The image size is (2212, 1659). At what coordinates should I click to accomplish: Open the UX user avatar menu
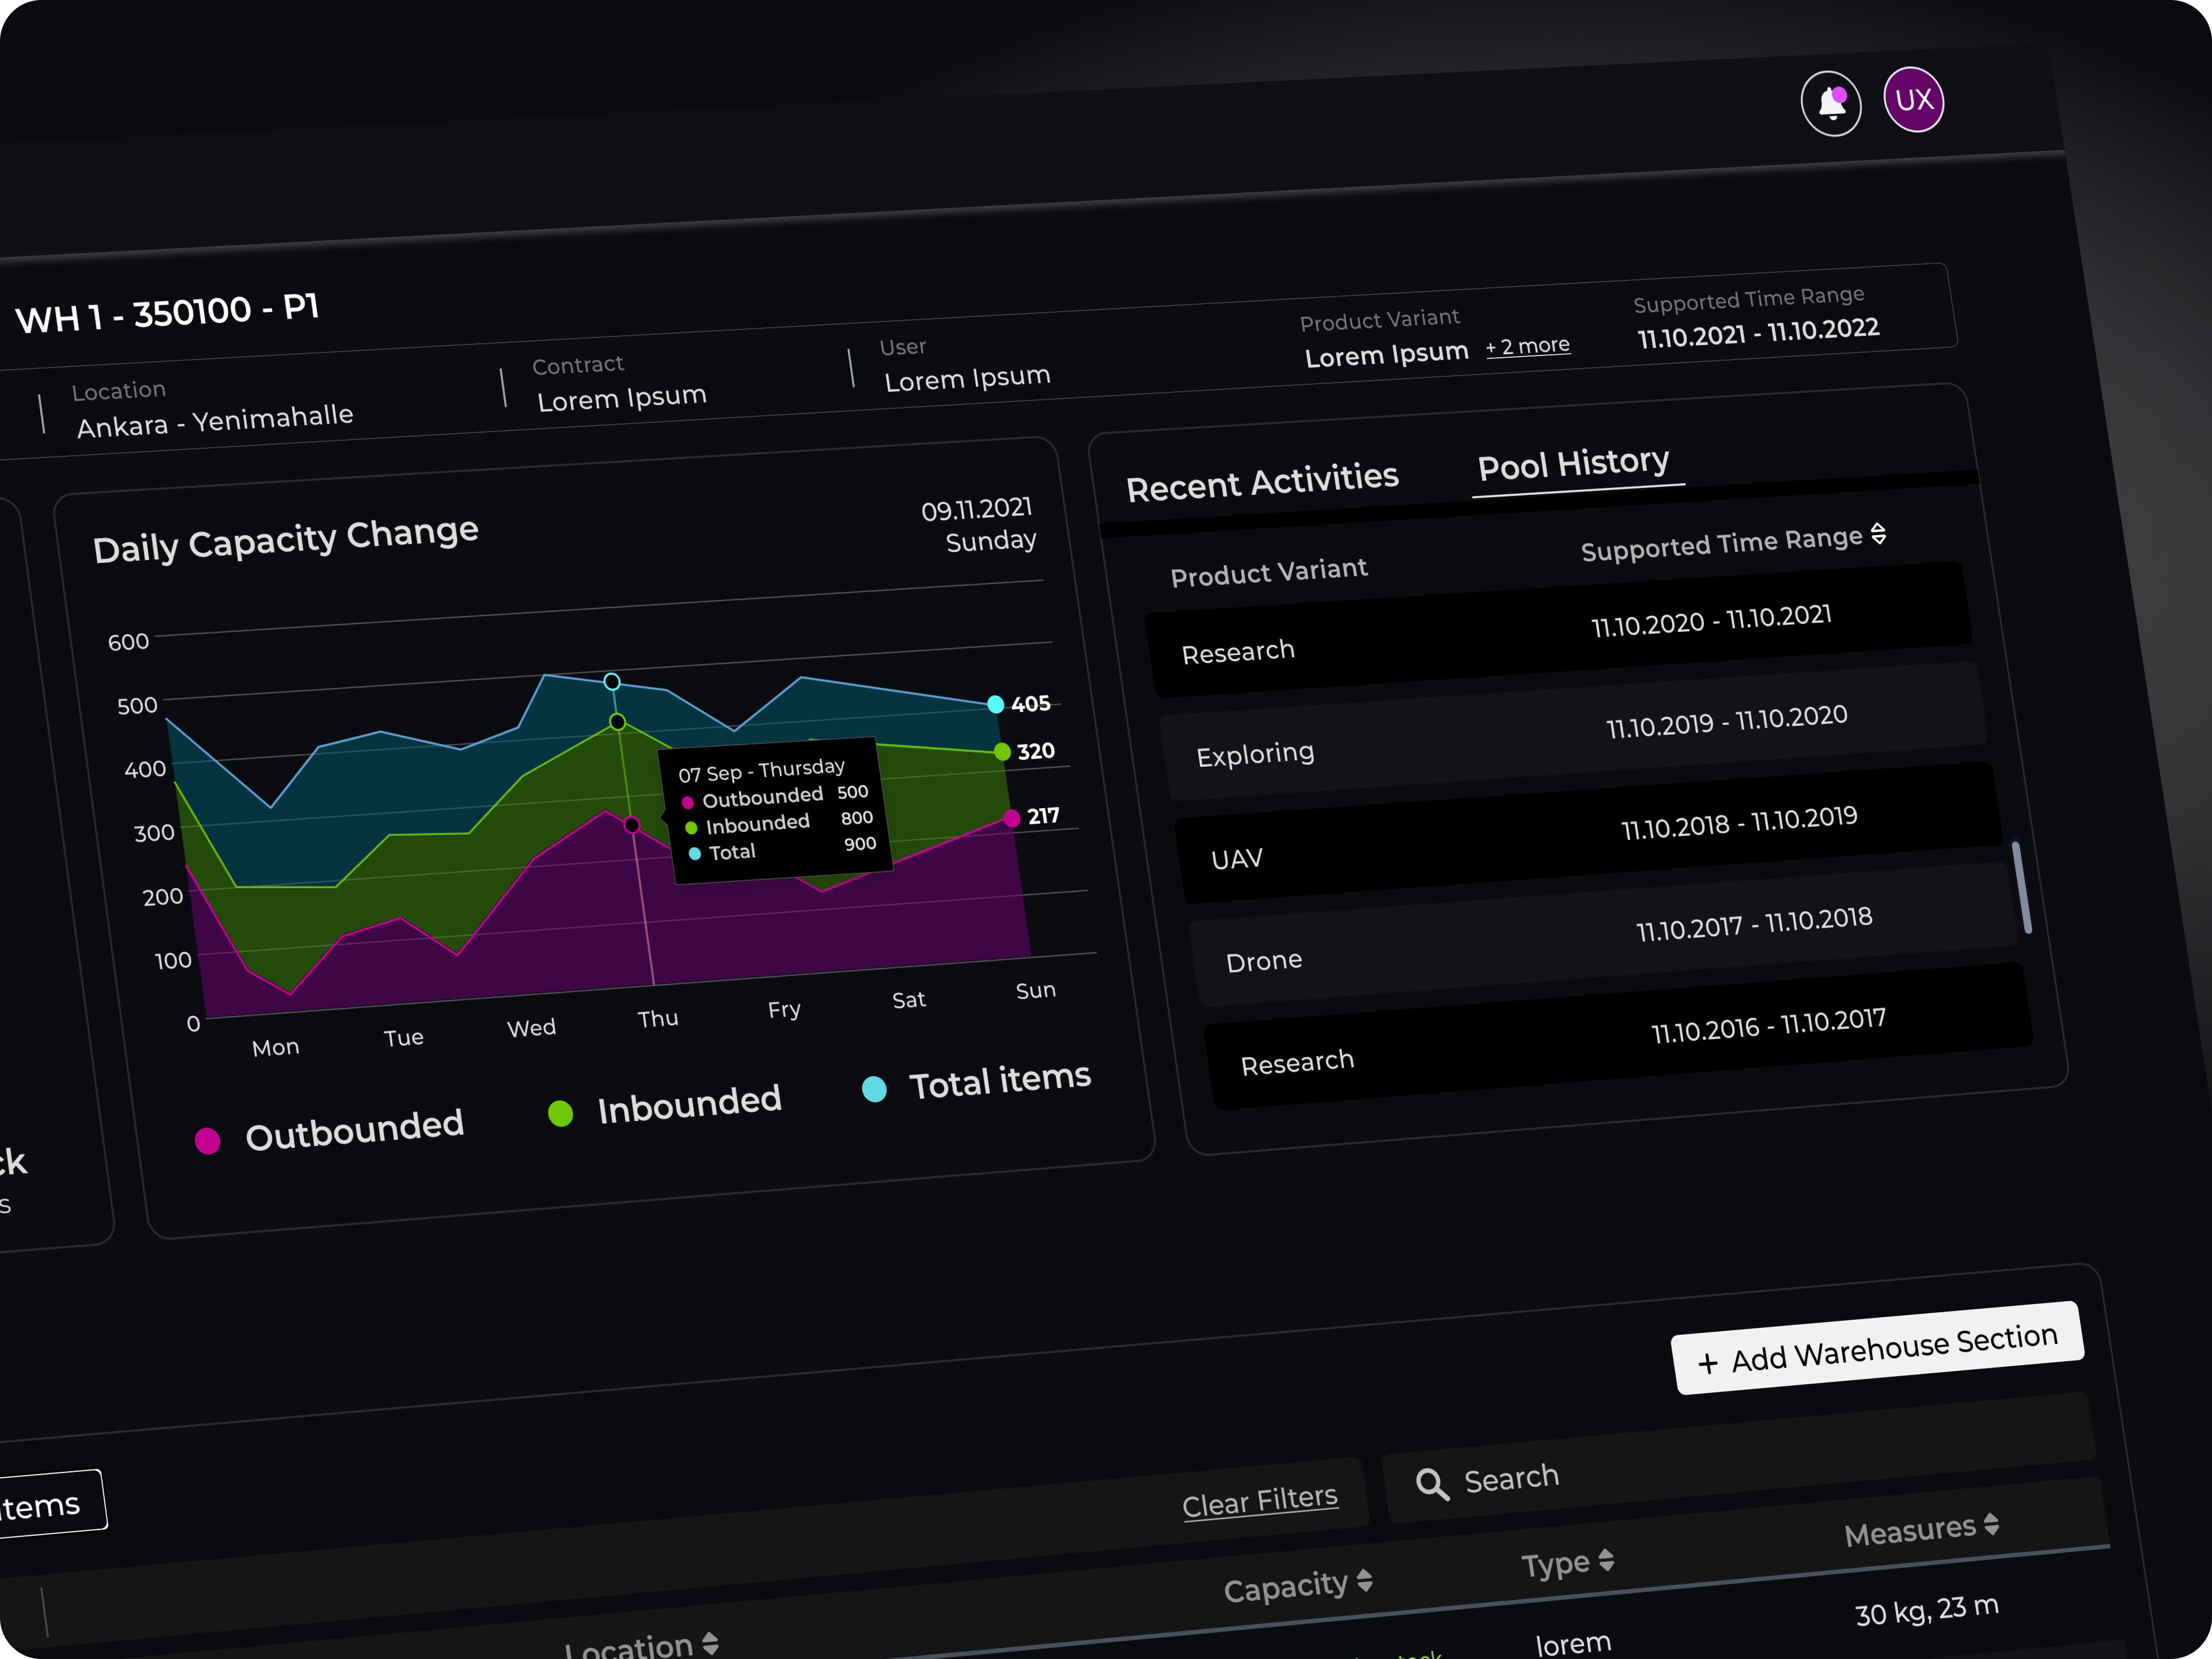(x=1913, y=100)
